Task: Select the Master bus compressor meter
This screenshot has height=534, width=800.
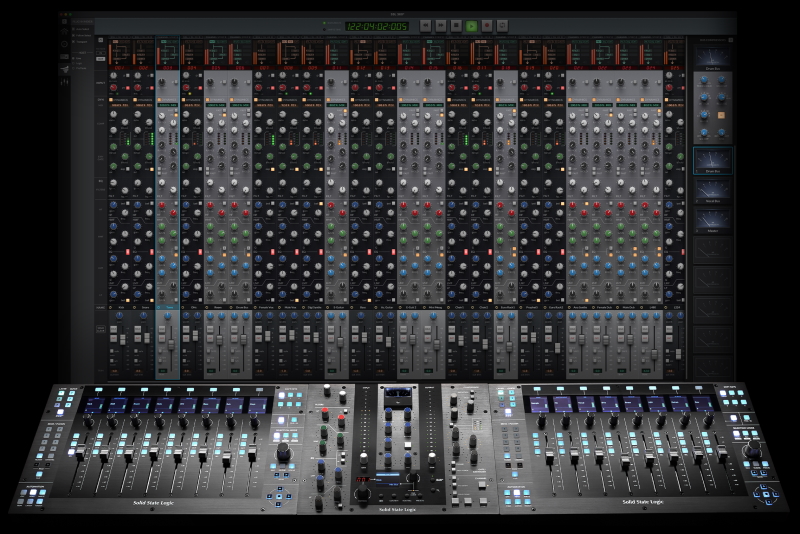Action: pos(713,221)
